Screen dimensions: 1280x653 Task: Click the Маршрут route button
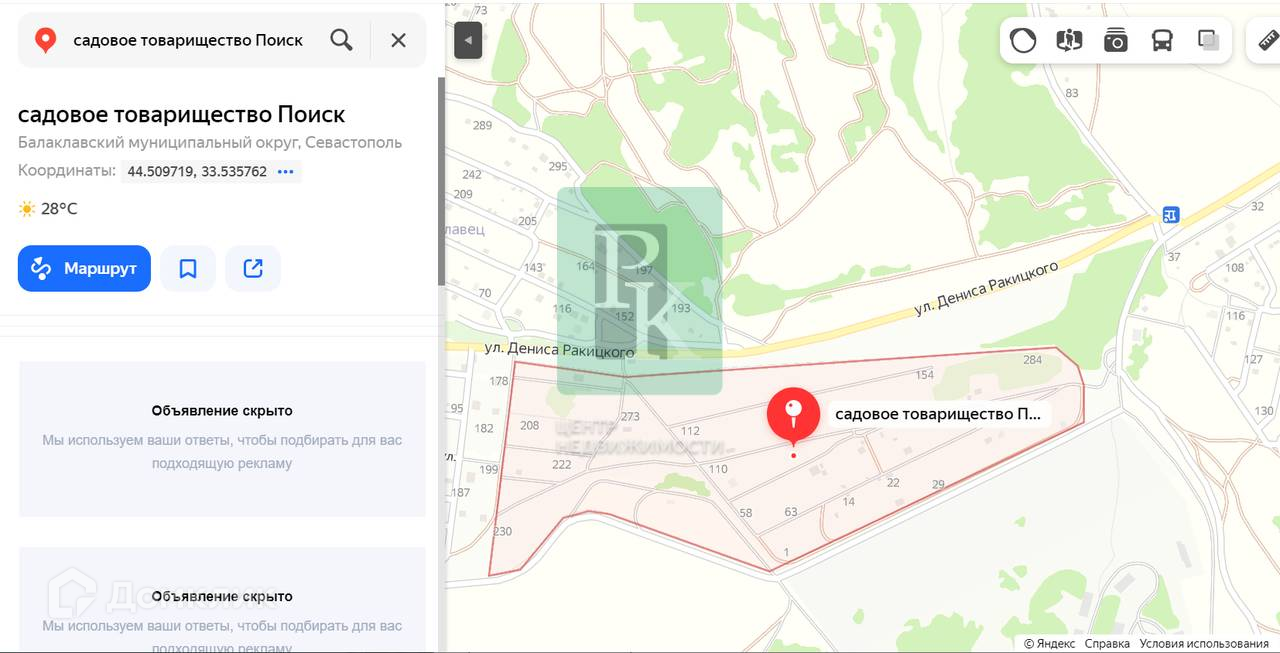coord(84,268)
